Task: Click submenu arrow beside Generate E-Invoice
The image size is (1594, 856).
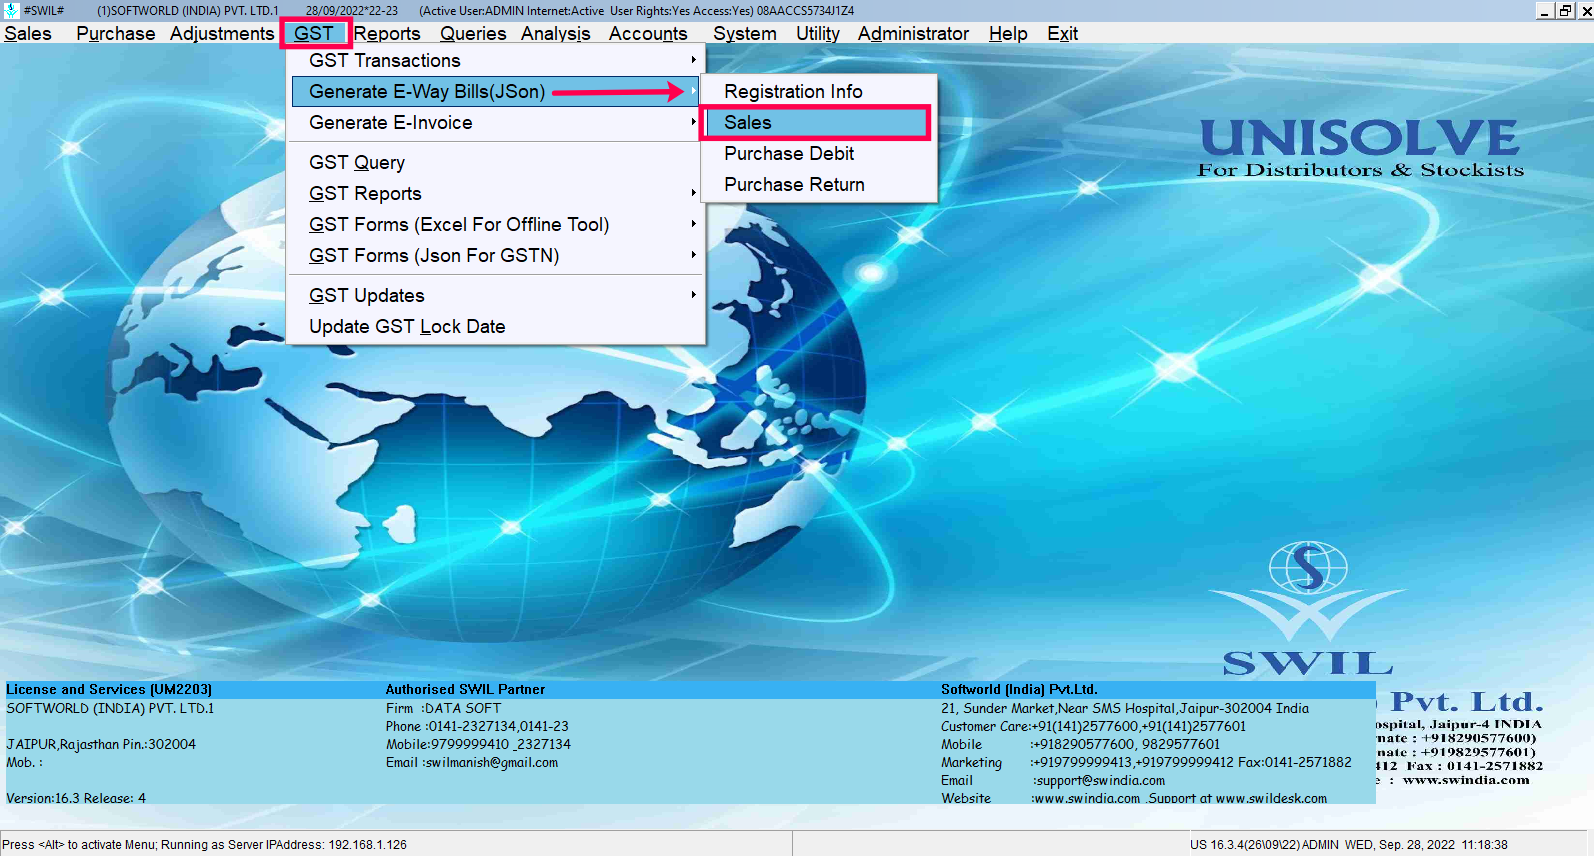Action: pos(693,122)
